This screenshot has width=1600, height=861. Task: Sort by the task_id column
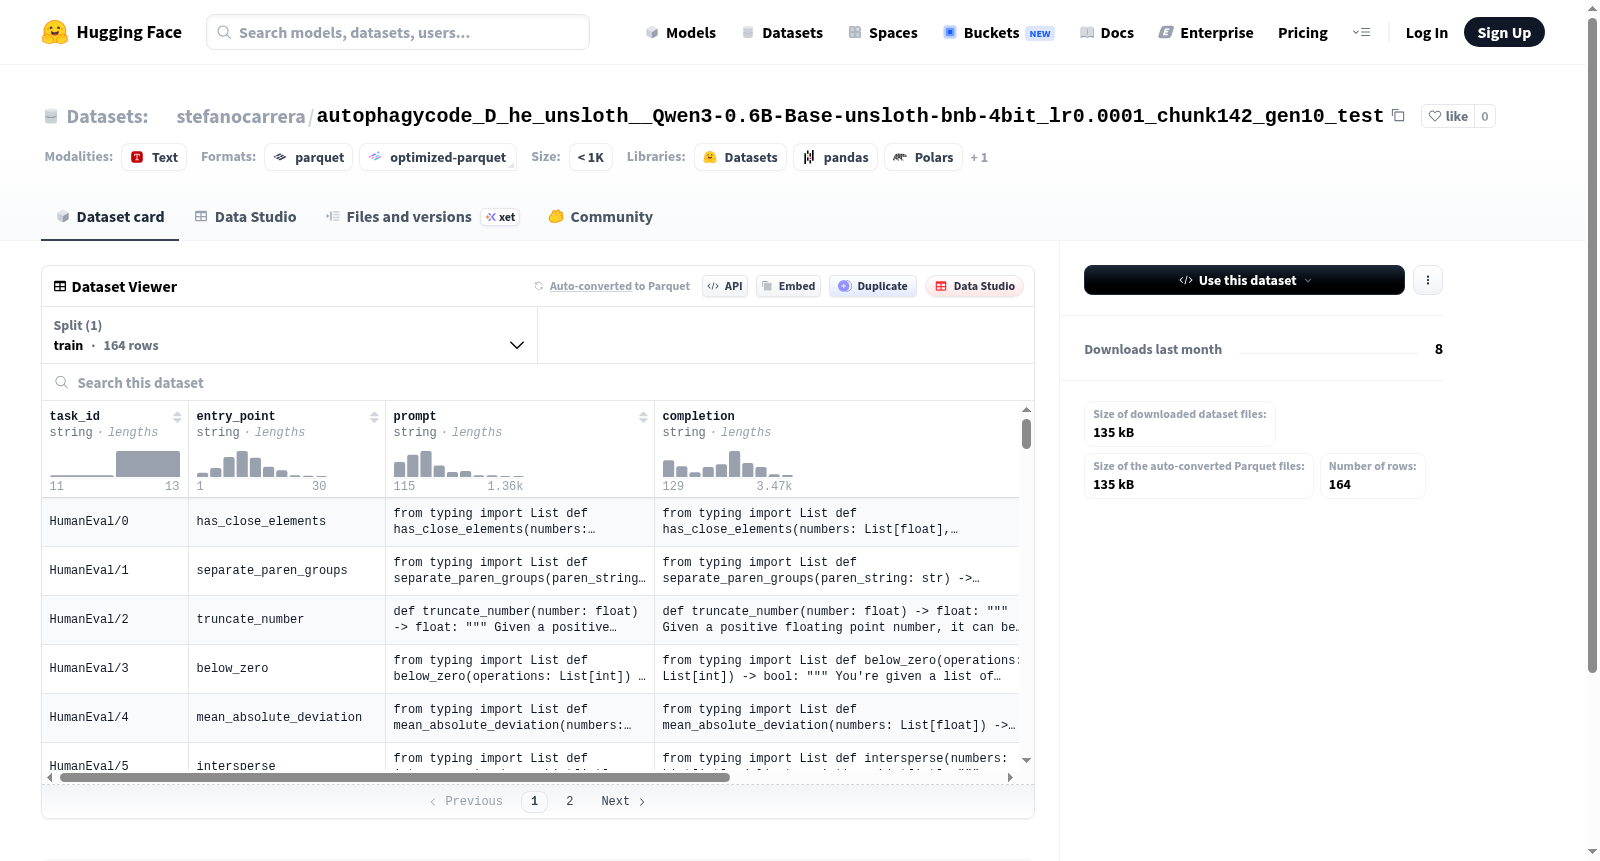pyautogui.click(x=177, y=417)
